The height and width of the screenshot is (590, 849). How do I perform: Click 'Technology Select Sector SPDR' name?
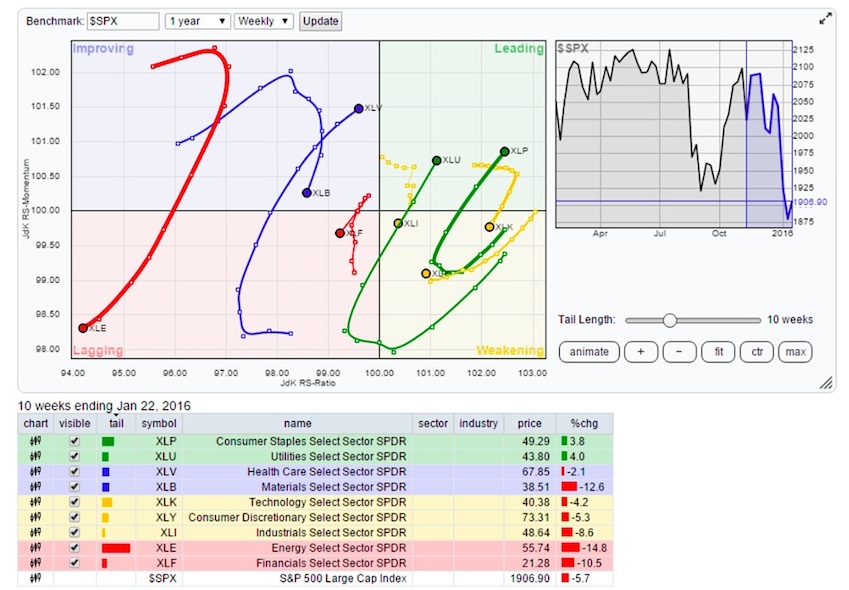pyautogui.click(x=327, y=502)
